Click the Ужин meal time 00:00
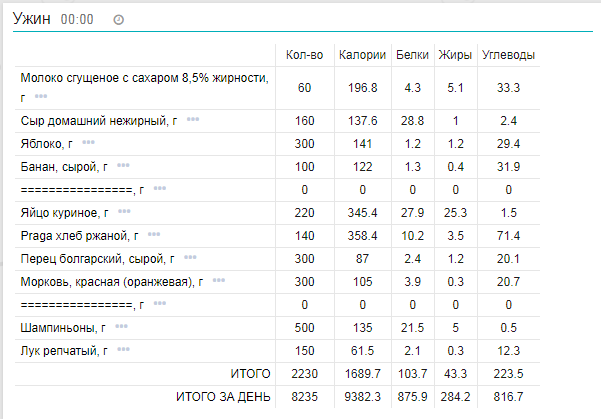 77,20
